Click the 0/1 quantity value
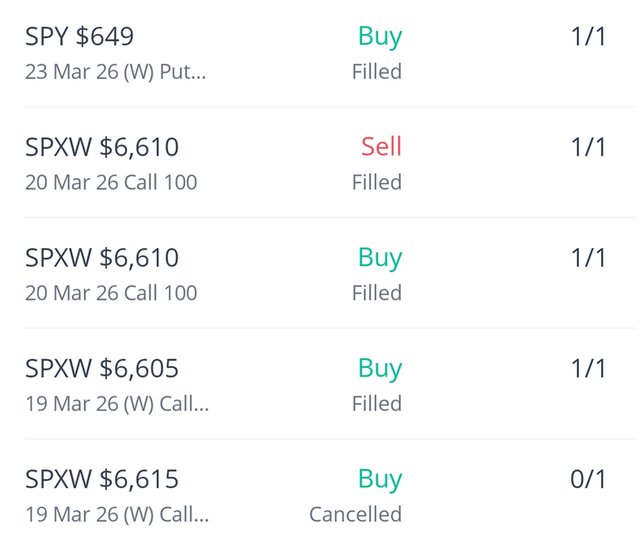 [588, 480]
